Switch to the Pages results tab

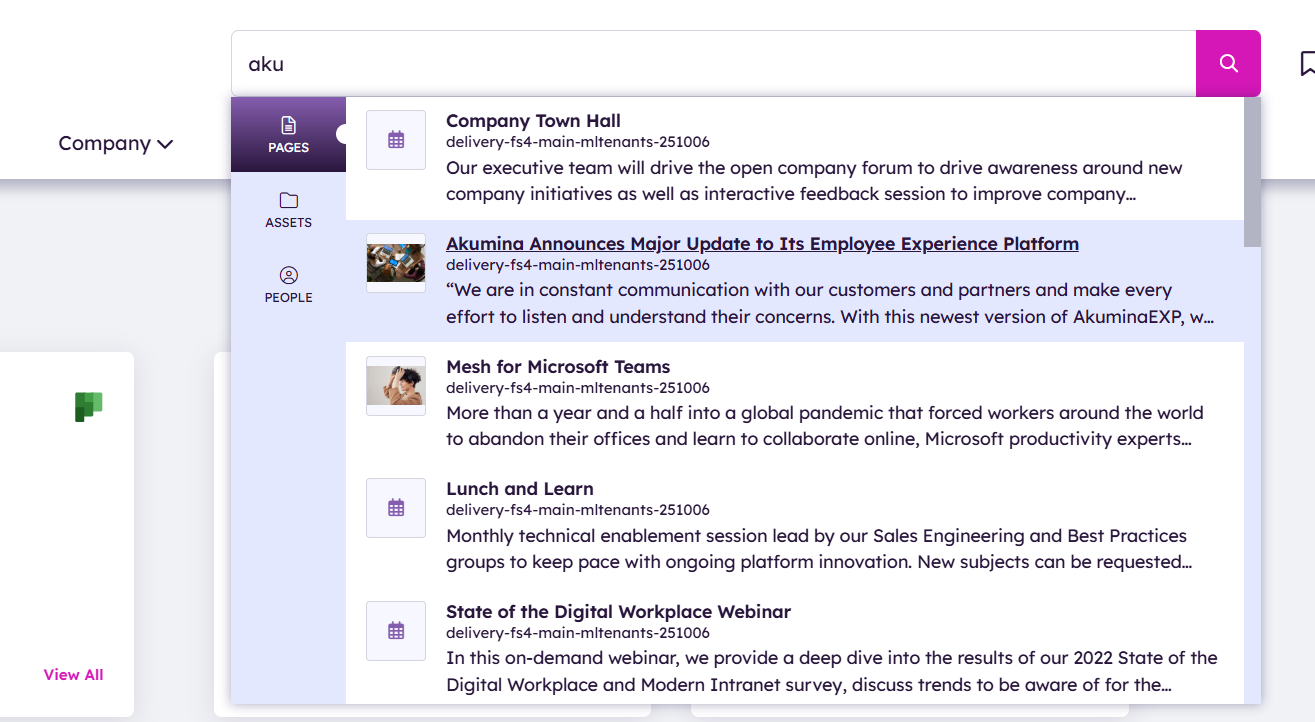pos(288,135)
